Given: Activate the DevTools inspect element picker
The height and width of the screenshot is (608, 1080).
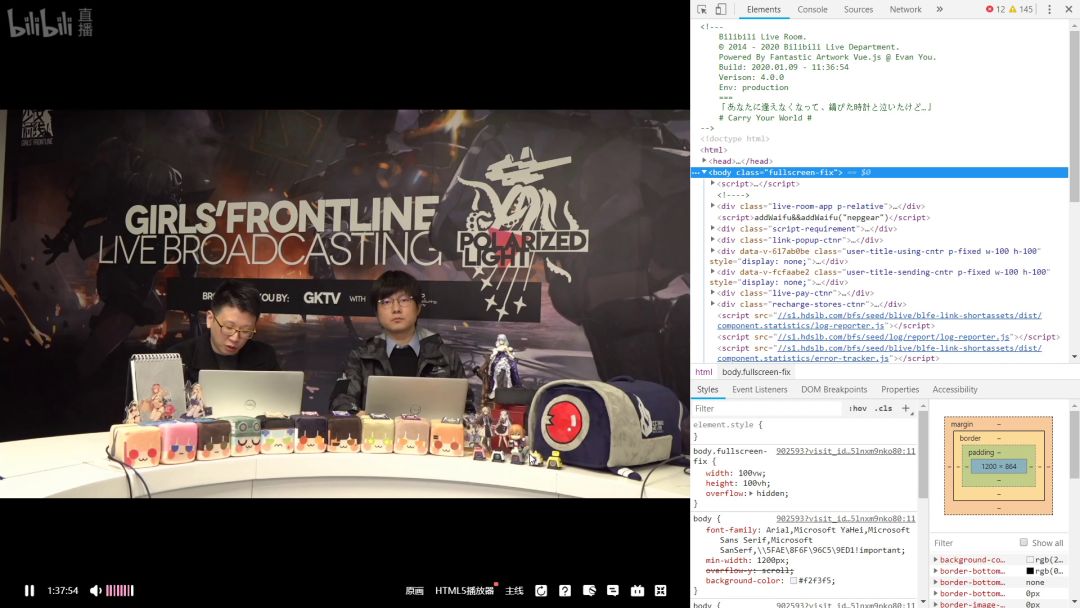Looking at the screenshot, I should 702,10.
